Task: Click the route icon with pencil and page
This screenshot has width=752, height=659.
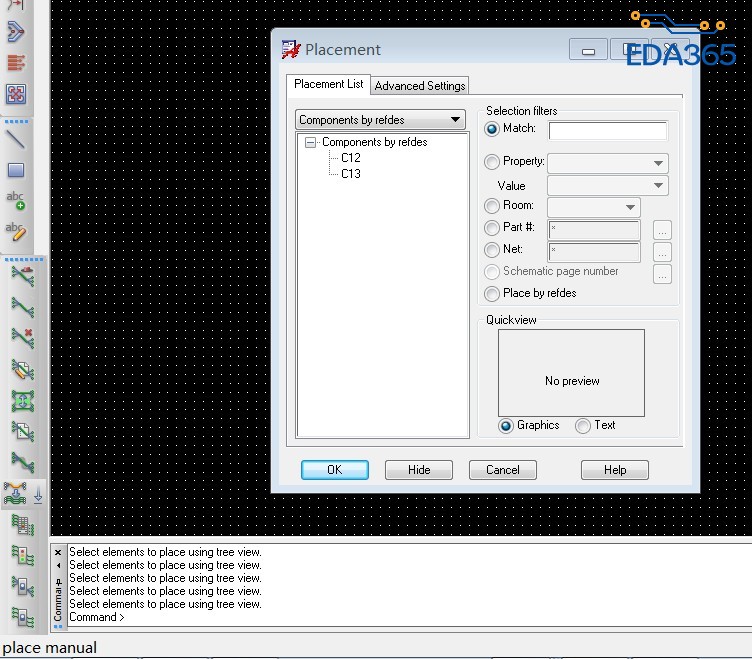Action: pyautogui.click(x=23, y=369)
